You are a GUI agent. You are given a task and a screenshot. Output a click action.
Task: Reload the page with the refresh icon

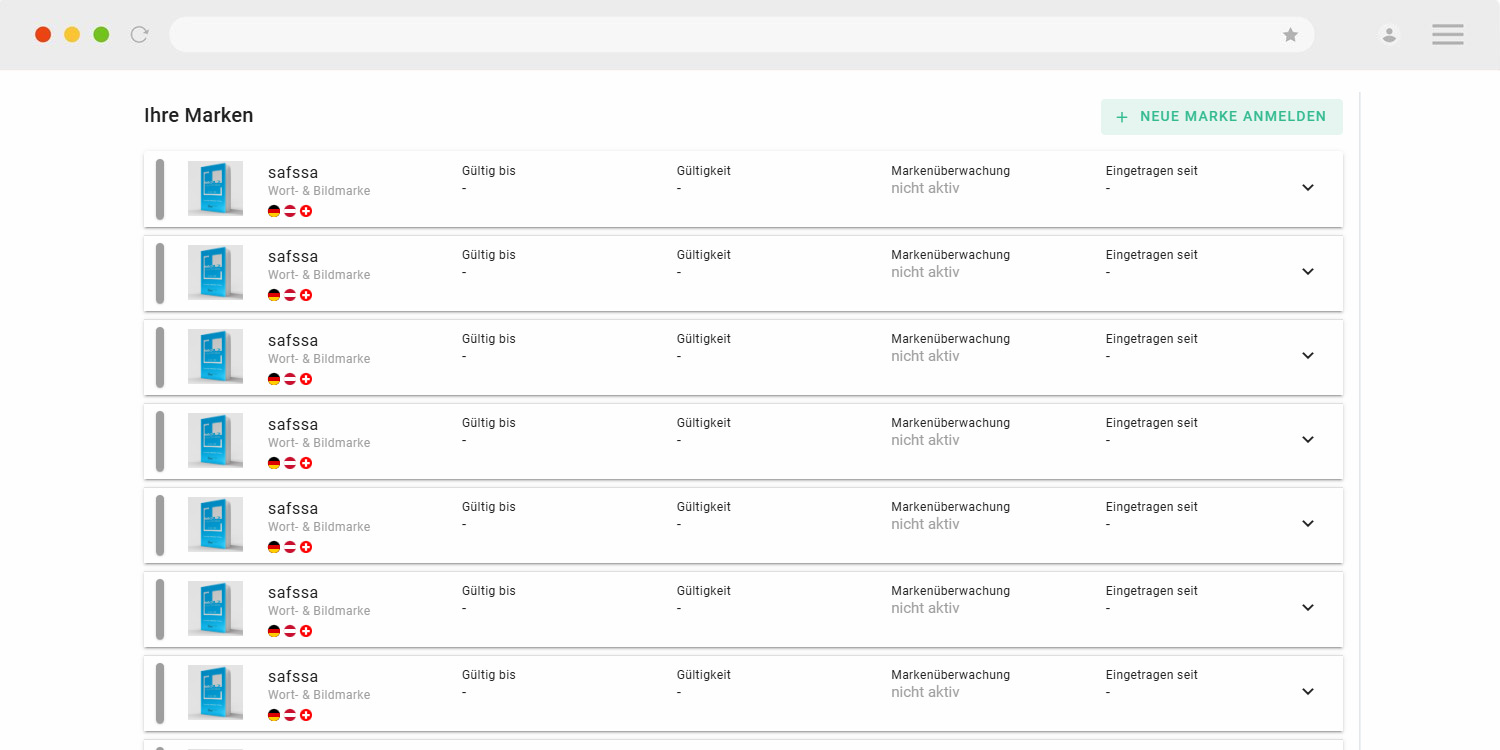click(x=140, y=34)
